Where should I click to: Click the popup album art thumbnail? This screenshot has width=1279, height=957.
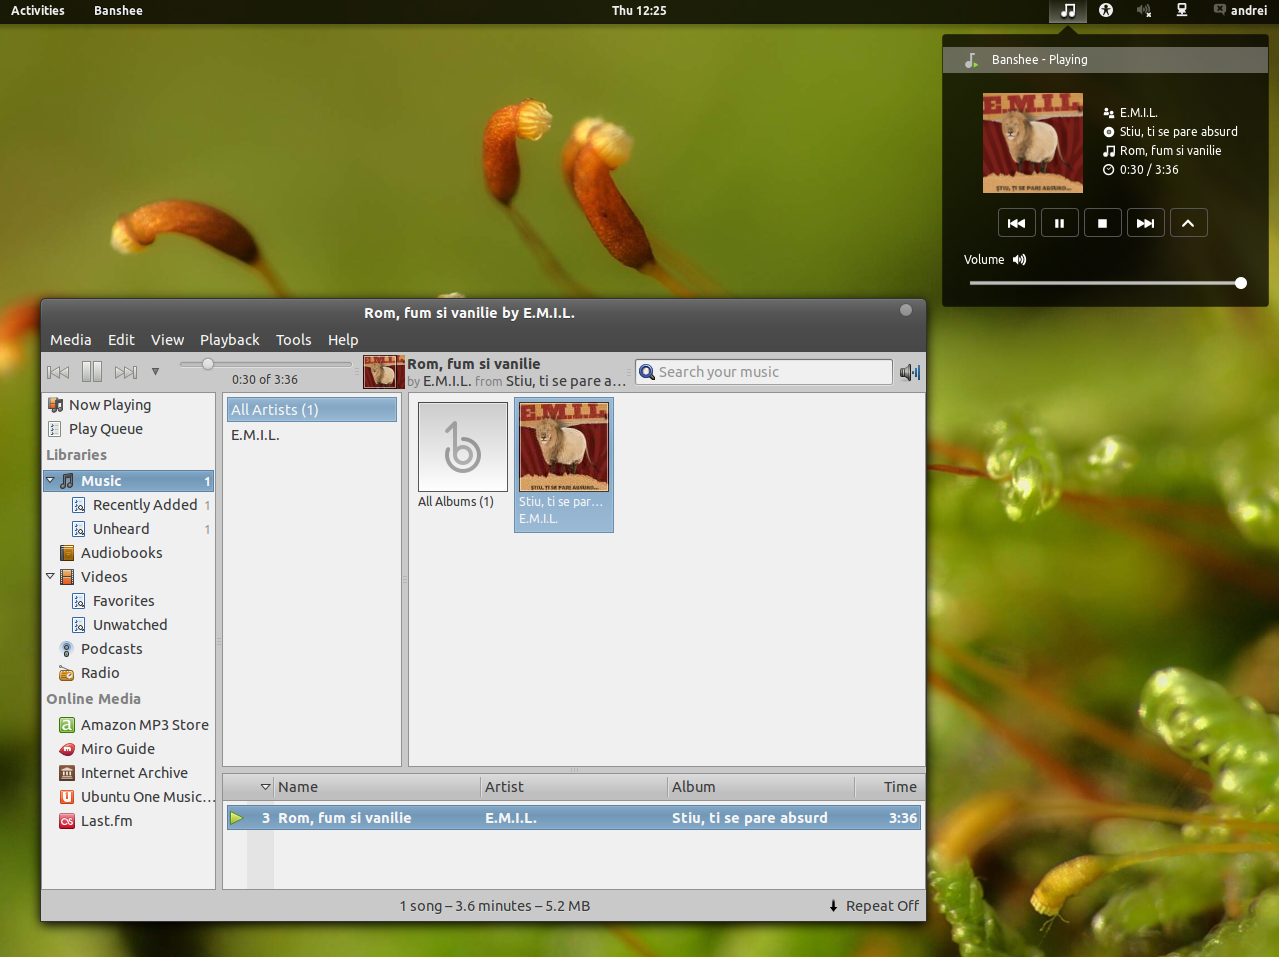coord(1033,143)
